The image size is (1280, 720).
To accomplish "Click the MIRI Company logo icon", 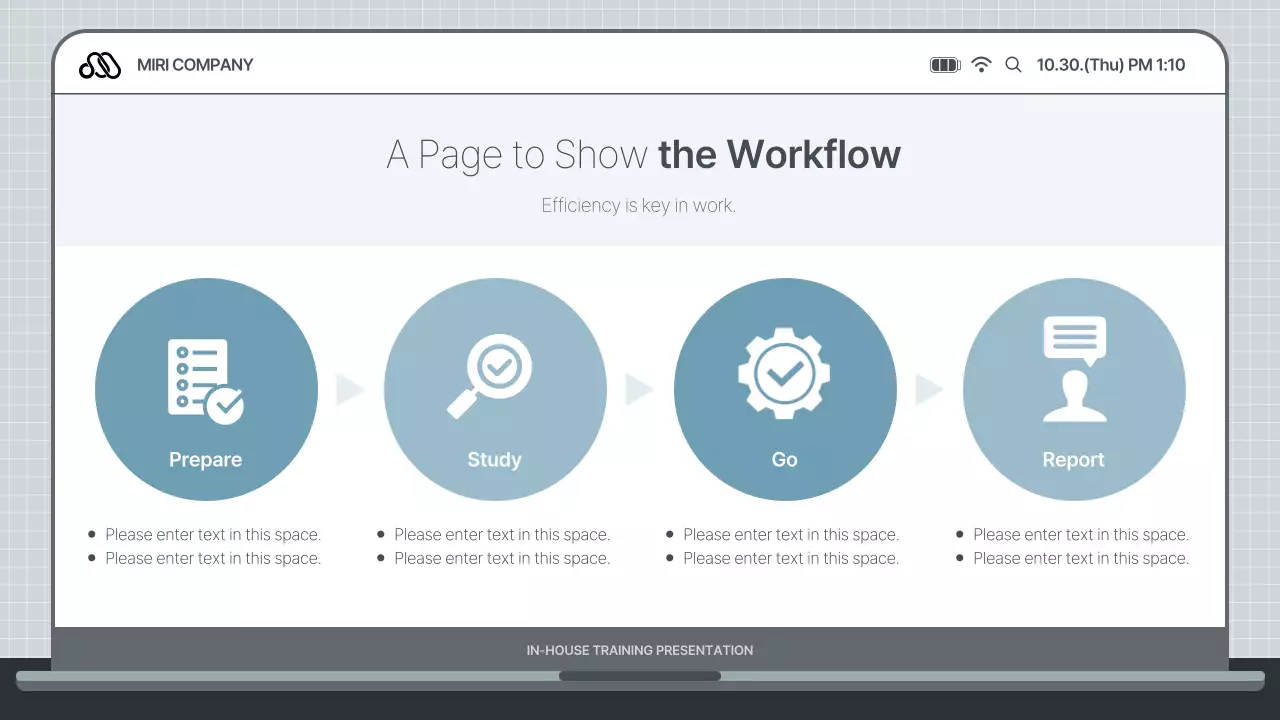I will coord(99,64).
